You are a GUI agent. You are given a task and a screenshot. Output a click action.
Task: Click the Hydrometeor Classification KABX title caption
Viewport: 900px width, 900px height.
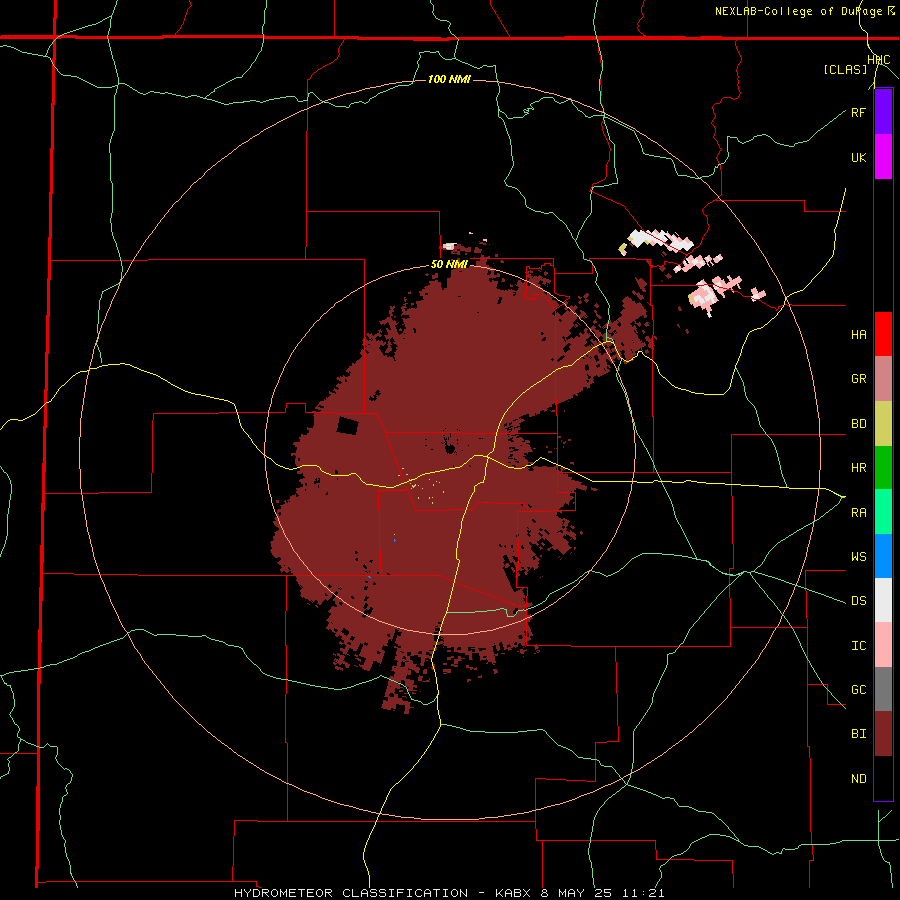(x=449, y=893)
